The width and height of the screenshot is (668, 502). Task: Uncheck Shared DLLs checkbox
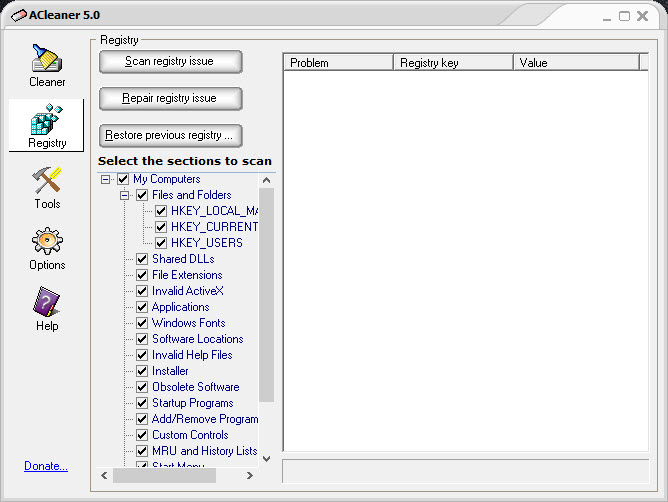click(142, 259)
